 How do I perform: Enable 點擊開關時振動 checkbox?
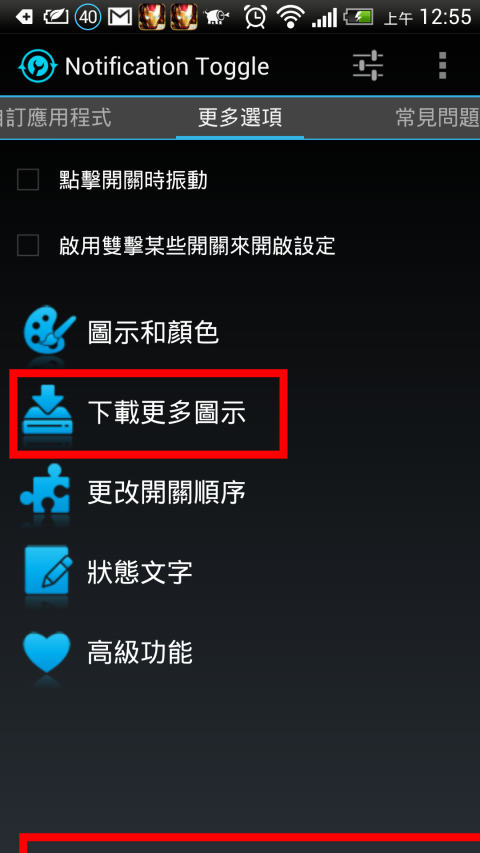coord(28,180)
